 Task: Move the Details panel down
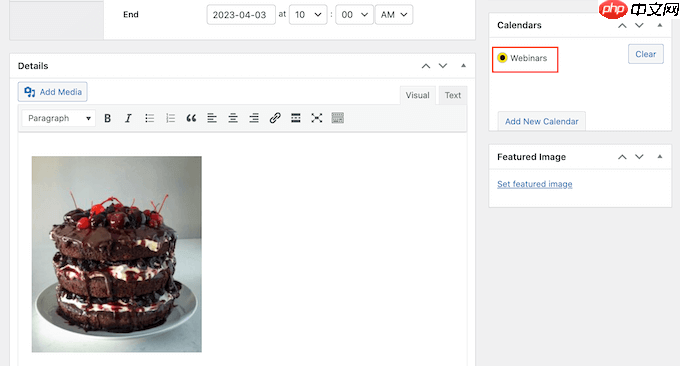click(443, 66)
